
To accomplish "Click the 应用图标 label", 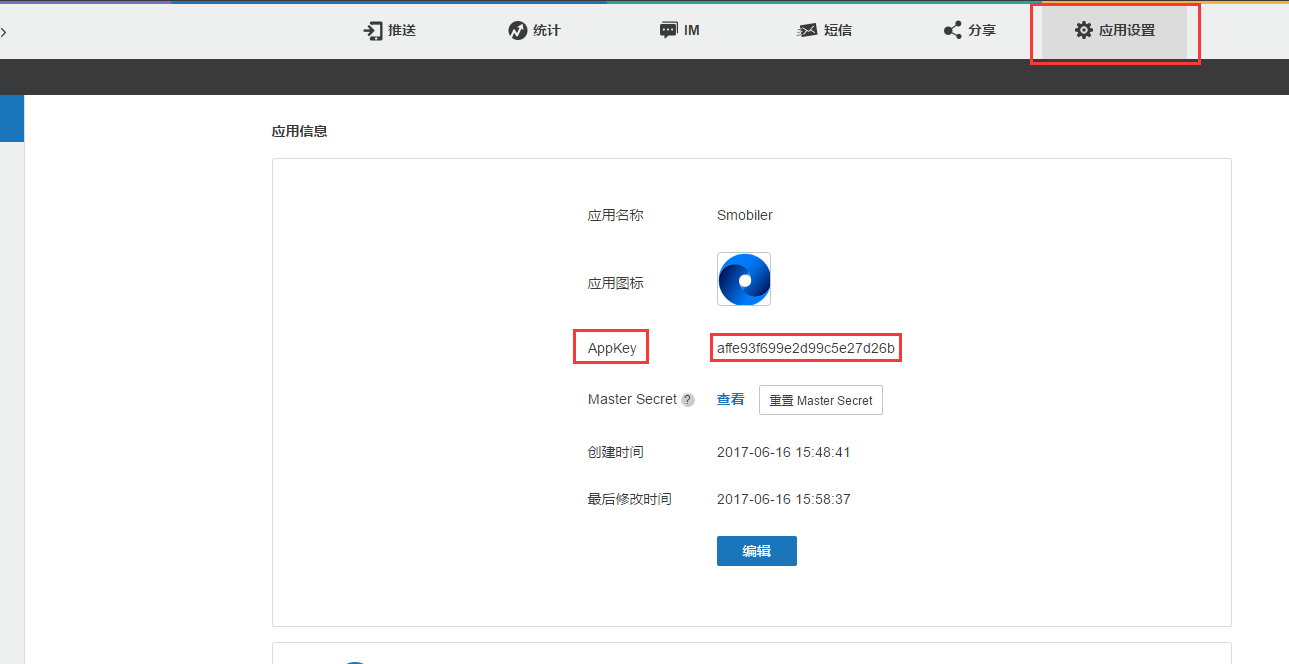I will point(616,283).
